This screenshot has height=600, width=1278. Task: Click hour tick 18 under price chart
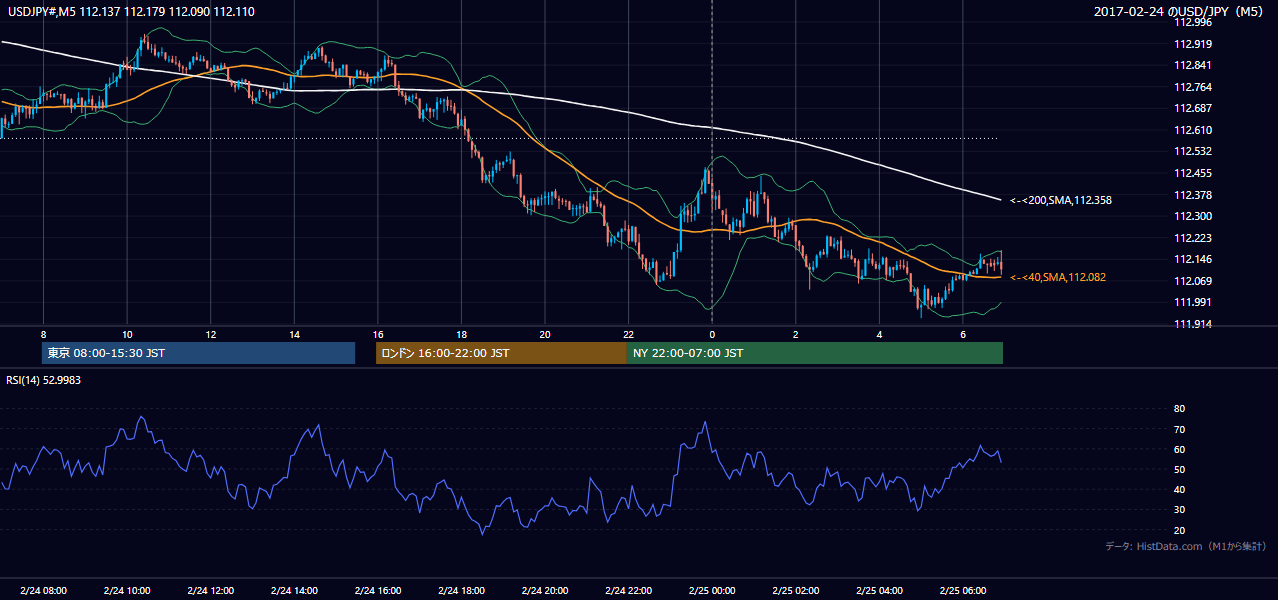coord(461,334)
